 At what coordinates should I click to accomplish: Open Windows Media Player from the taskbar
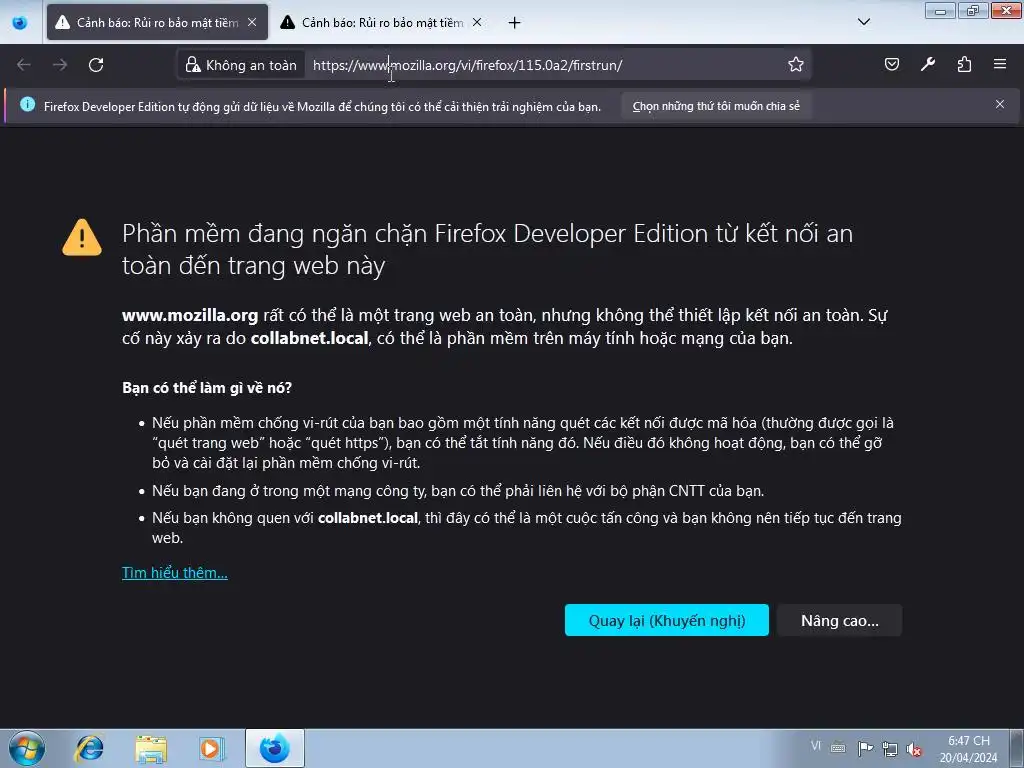click(212, 748)
